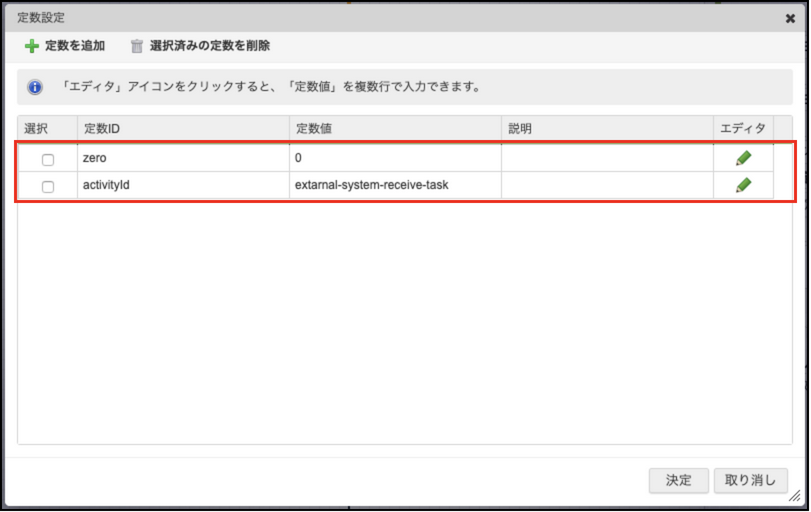The width and height of the screenshot is (811, 512).
Task: Click empty 説明 cell in zero row
Action: (x=607, y=158)
